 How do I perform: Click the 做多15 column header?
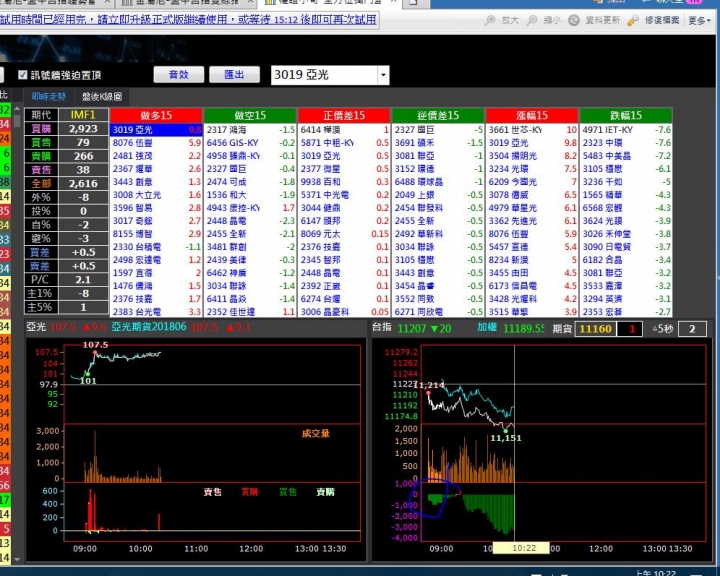pos(156,115)
